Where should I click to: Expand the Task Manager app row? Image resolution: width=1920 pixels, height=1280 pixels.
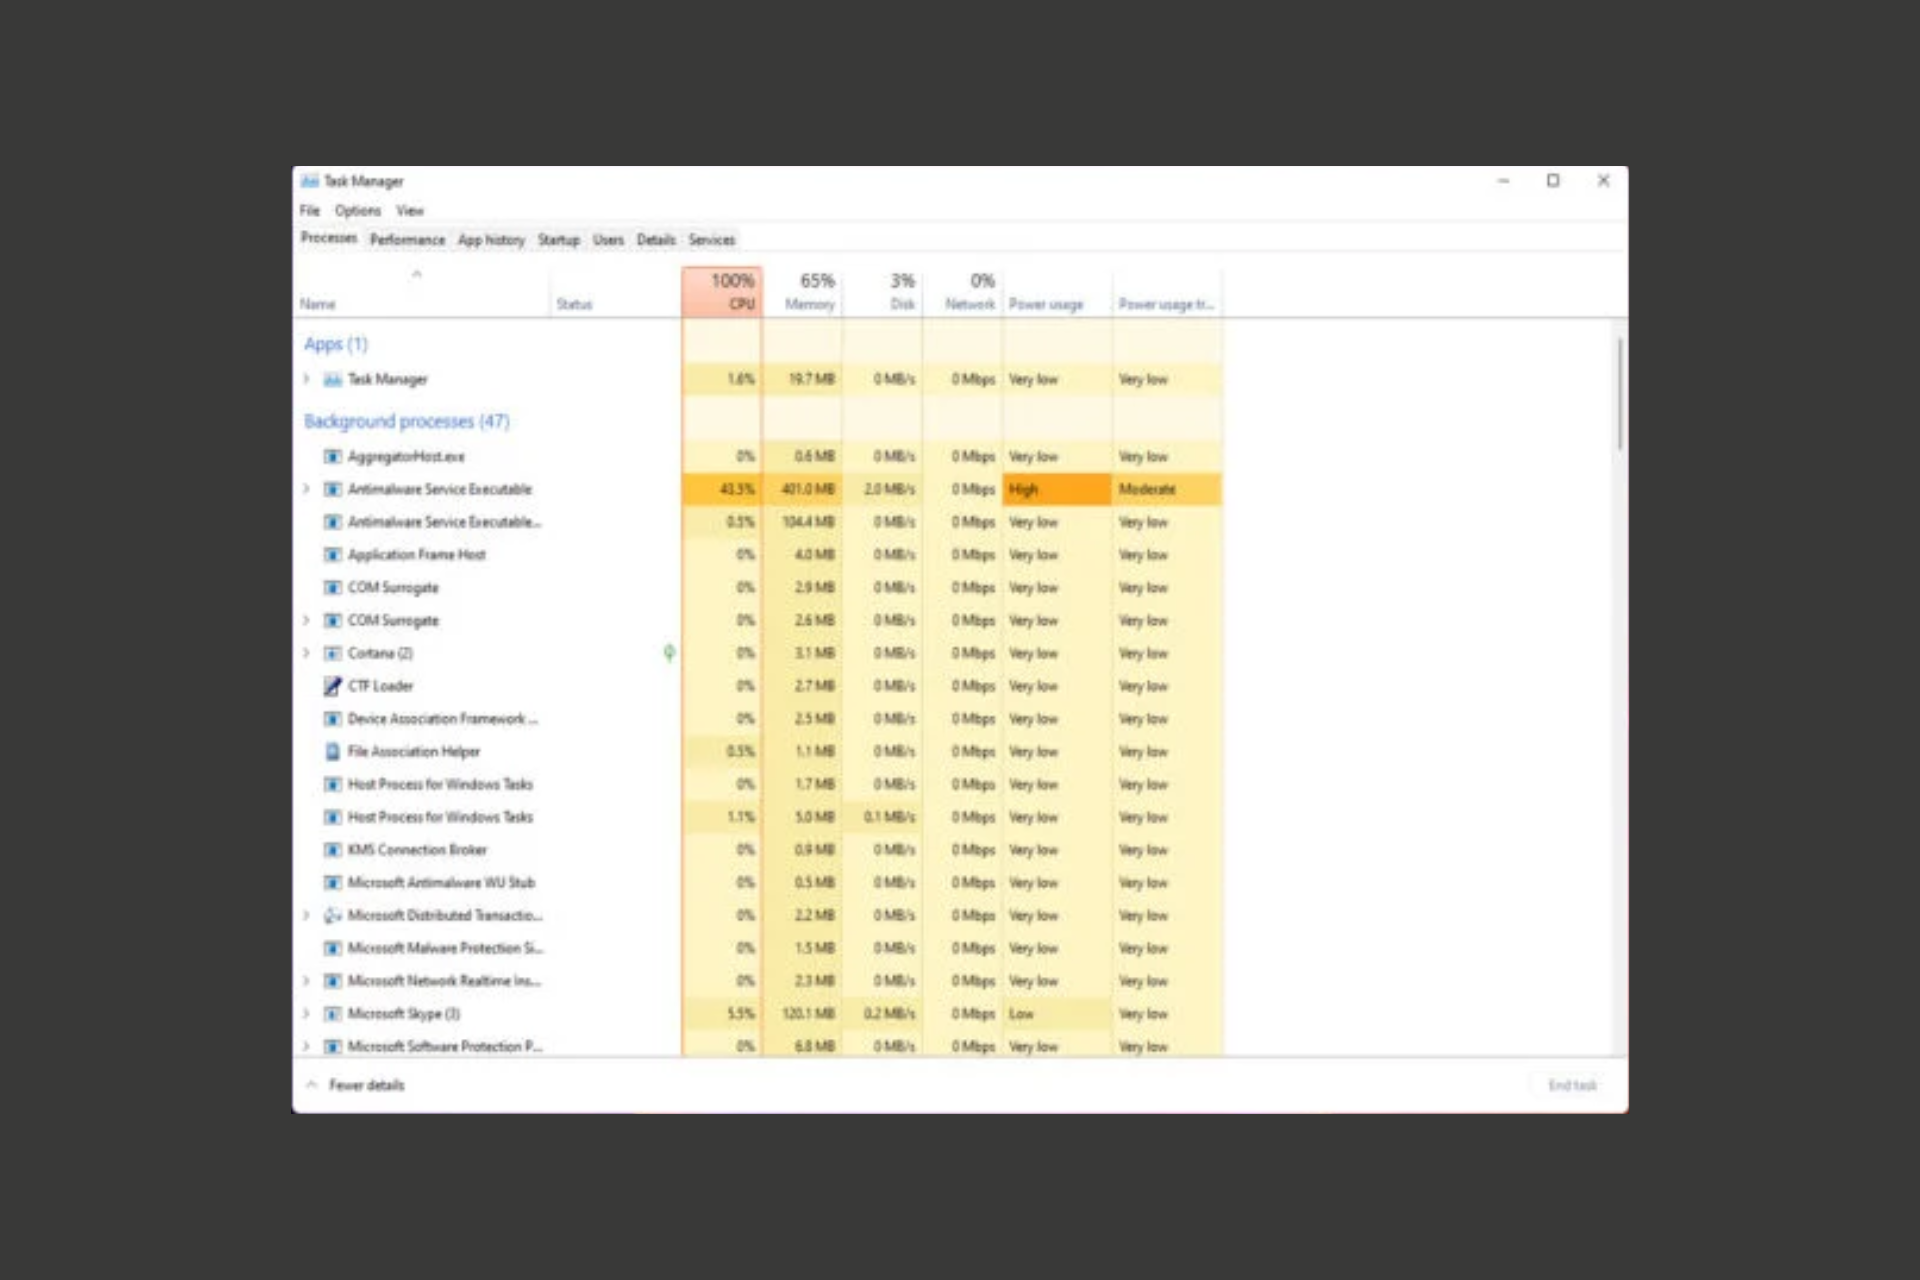coord(307,379)
